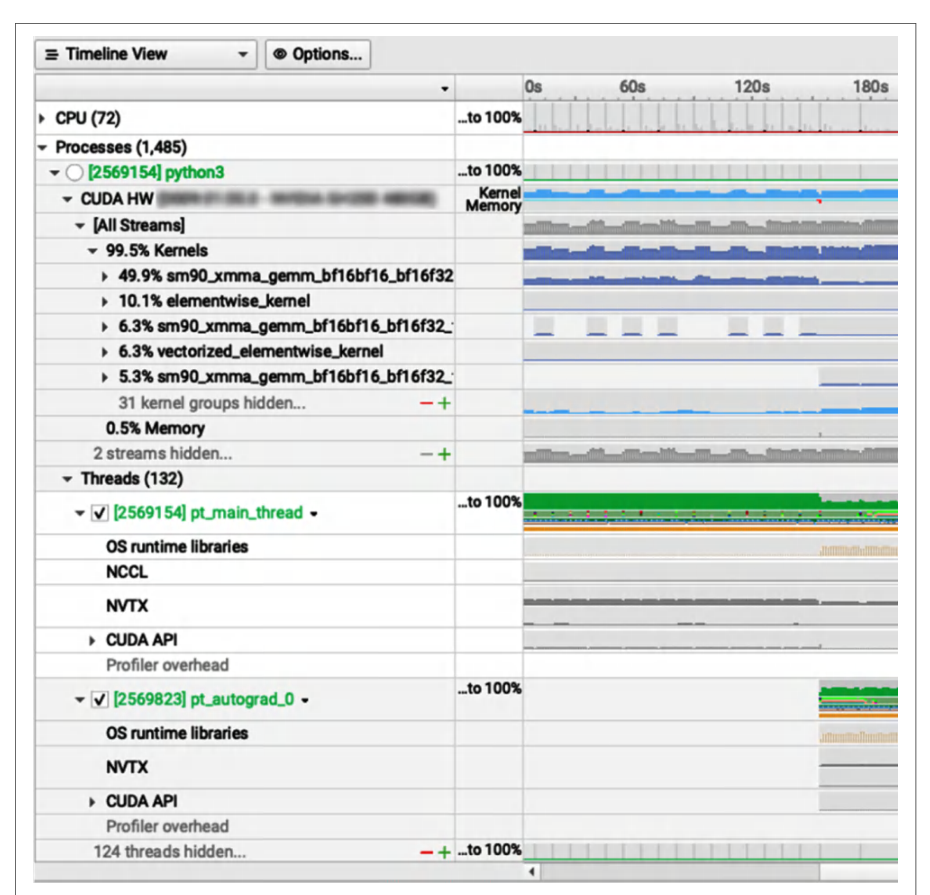Click grey minus beside 2 streams hidden
The width and height of the screenshot is (930, 895).
(426, 454)
